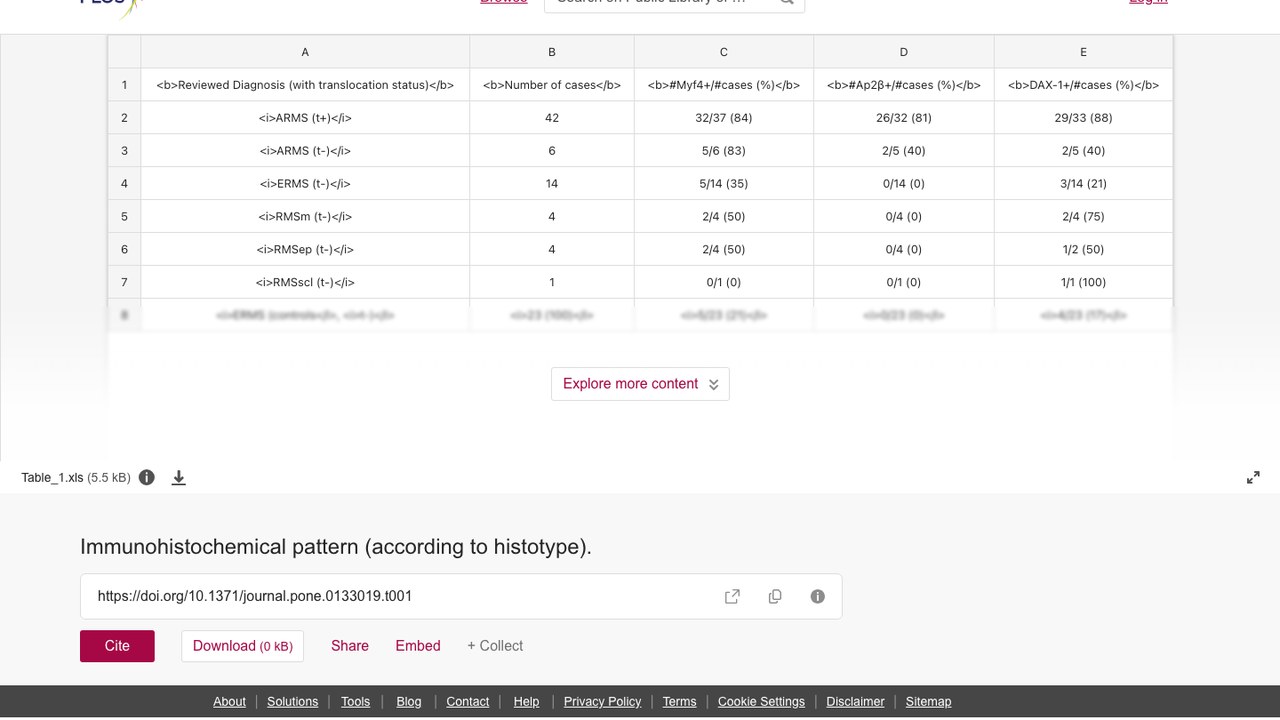Open the Blog footer link

409,702
